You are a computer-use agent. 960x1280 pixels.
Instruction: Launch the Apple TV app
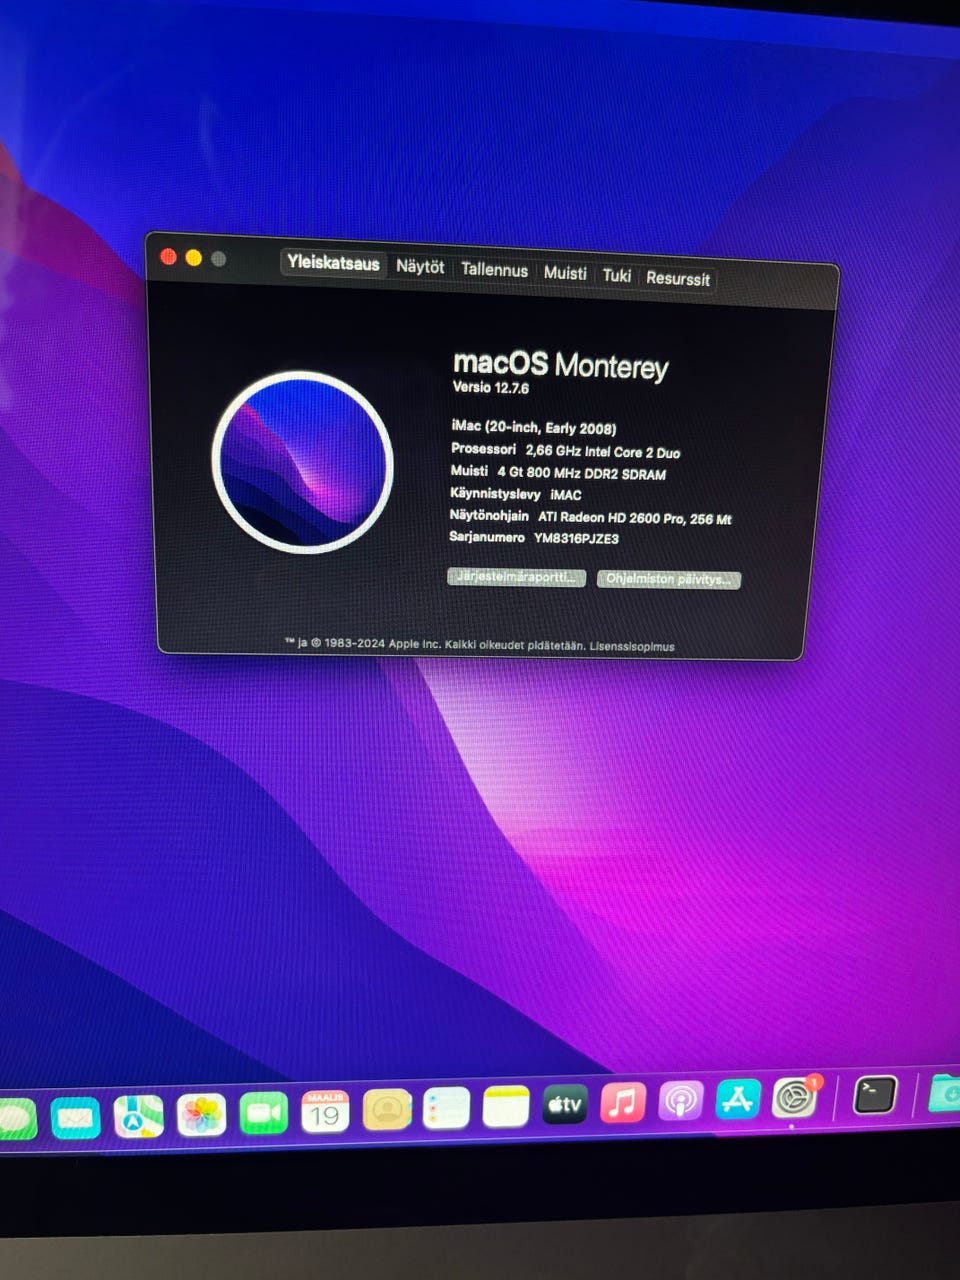coord(565,1104)
